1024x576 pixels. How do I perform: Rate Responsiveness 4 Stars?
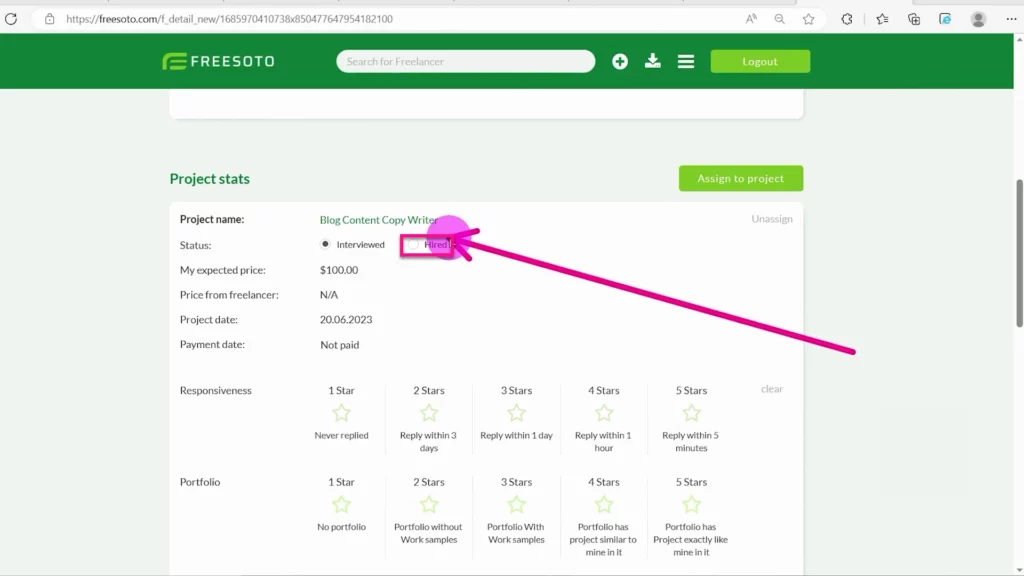tap(603, 413)
